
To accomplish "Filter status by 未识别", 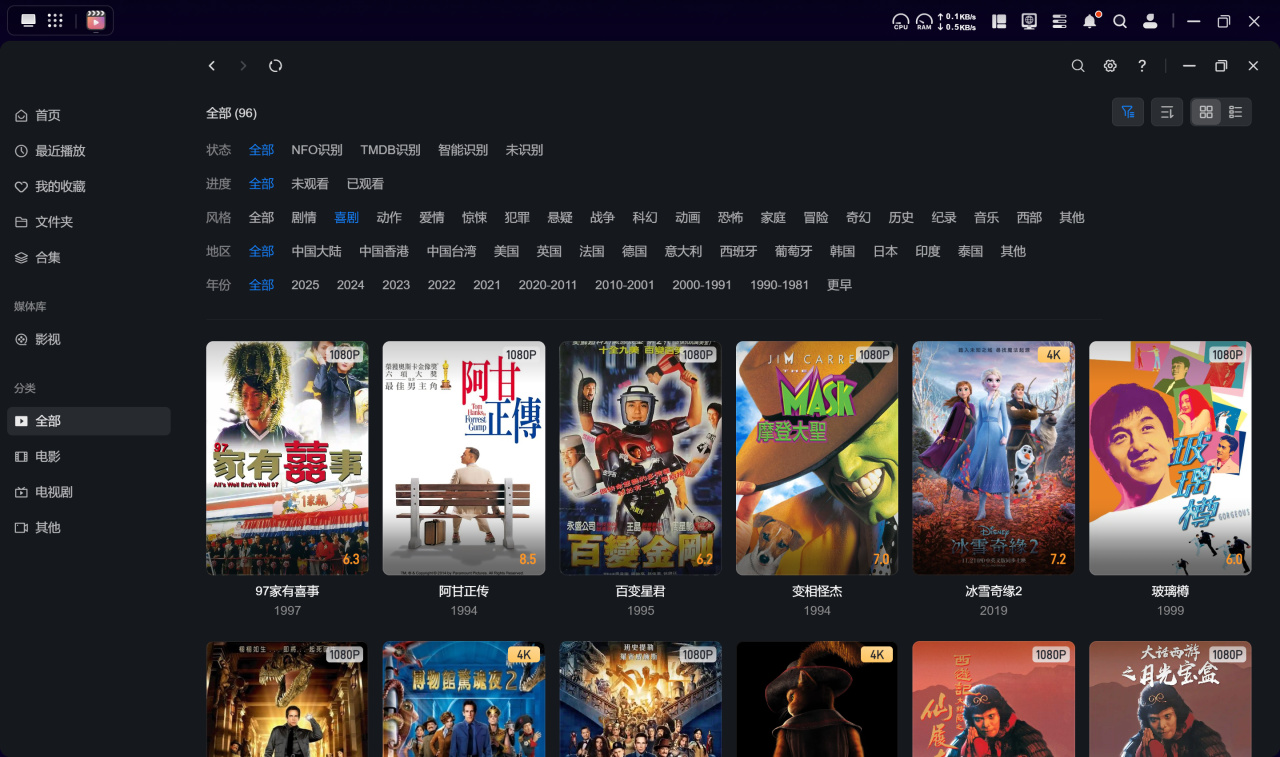I will point(524,150).
